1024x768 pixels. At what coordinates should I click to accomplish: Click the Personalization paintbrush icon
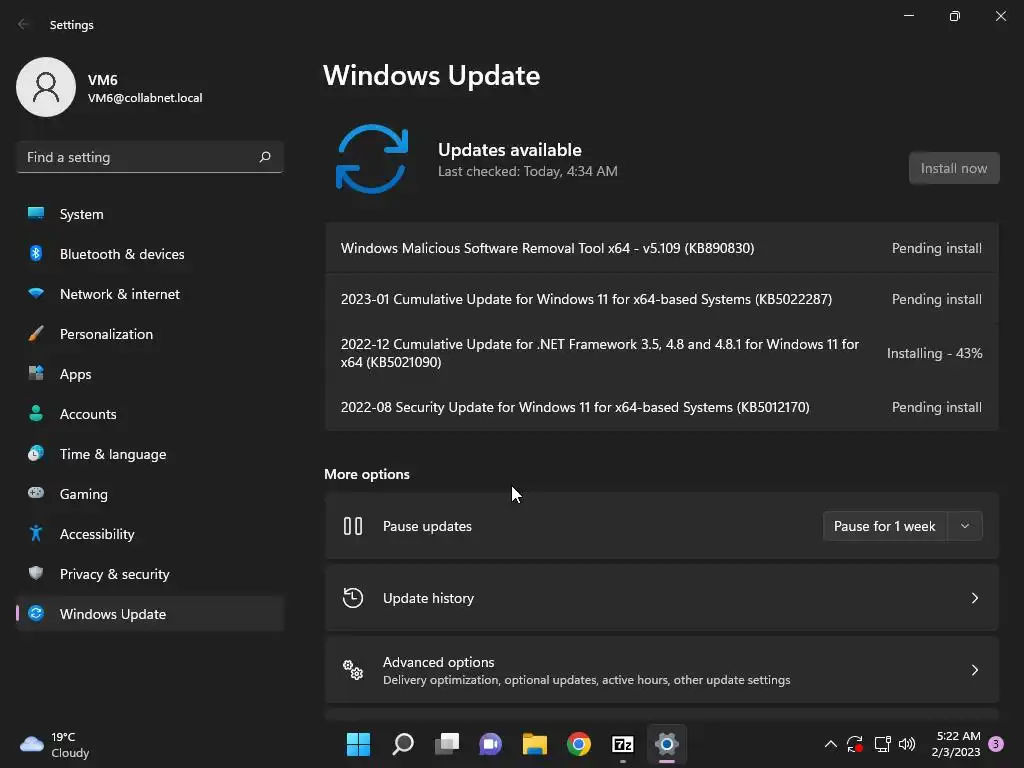(36, 333)
